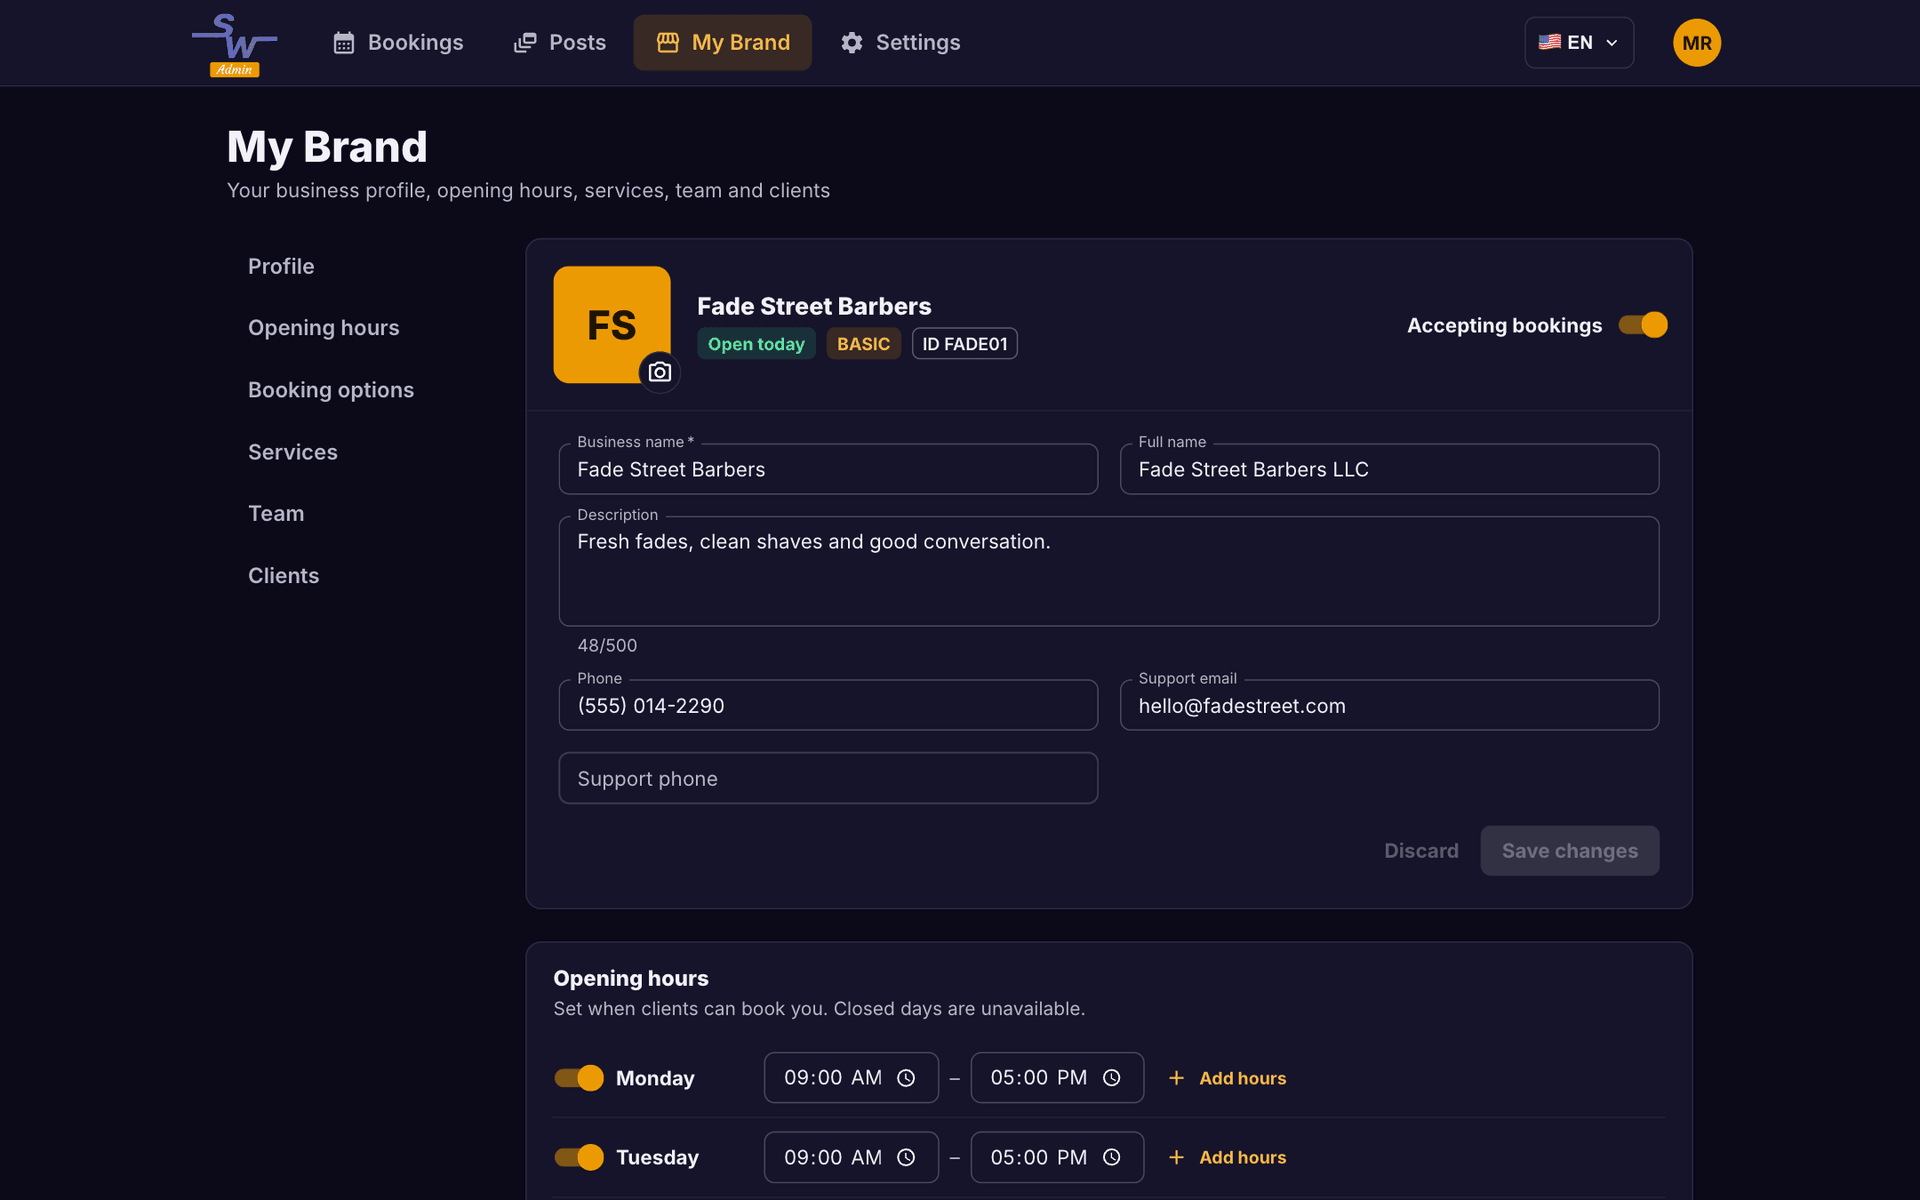Viewport: 1920px width, 1200px height.
Task: Click the Discard button
Action: click(1421, 851)
